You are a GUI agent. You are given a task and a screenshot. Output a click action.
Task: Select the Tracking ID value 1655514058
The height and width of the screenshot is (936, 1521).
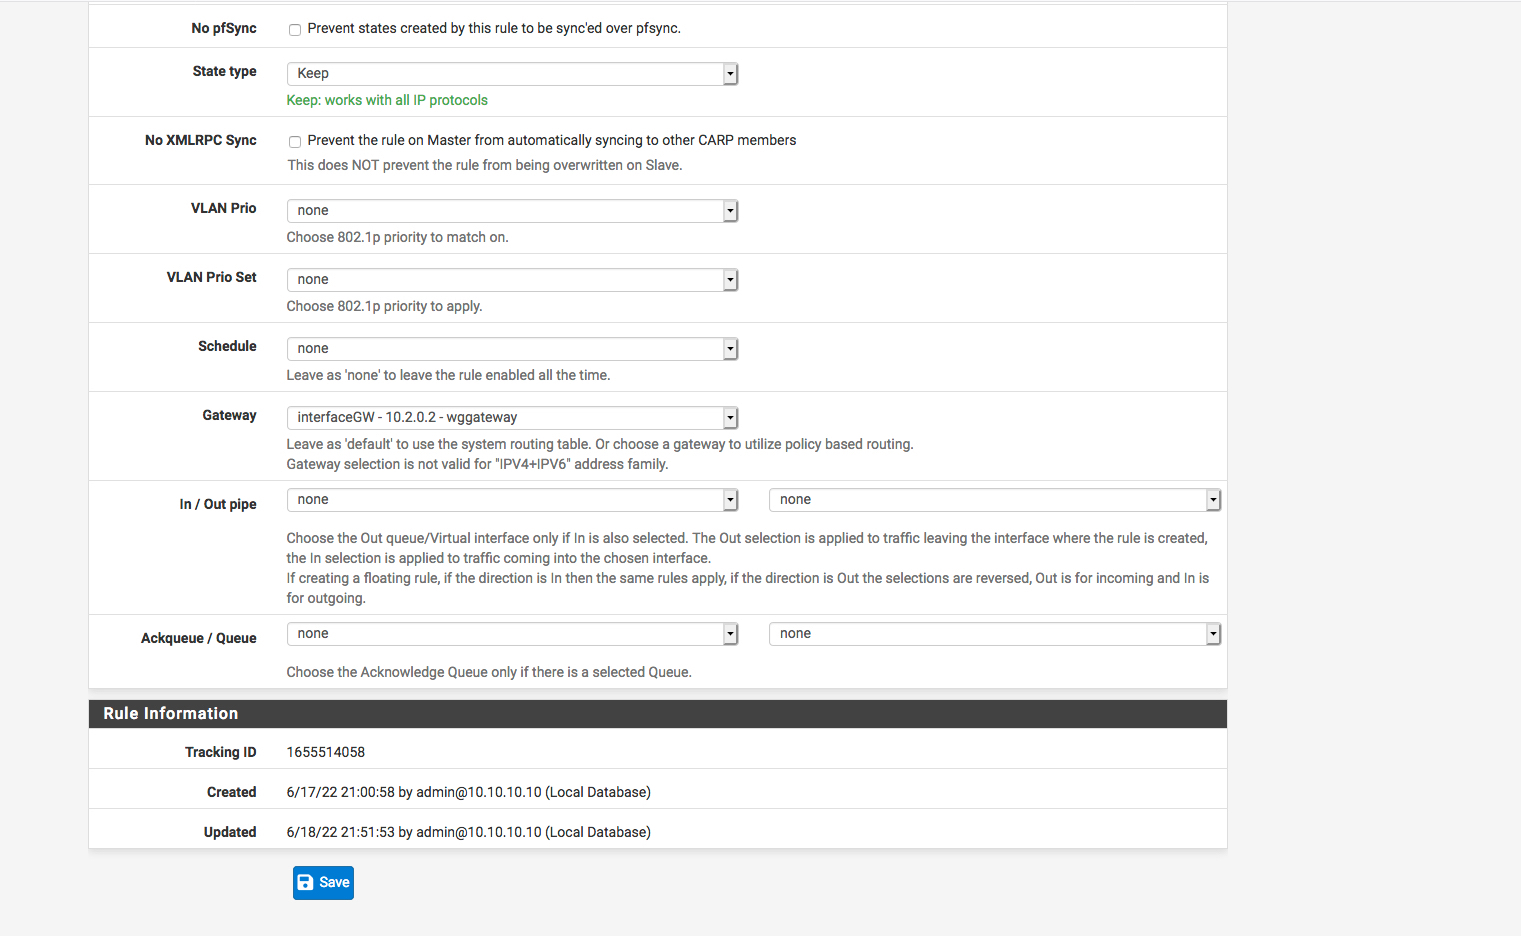326,752
